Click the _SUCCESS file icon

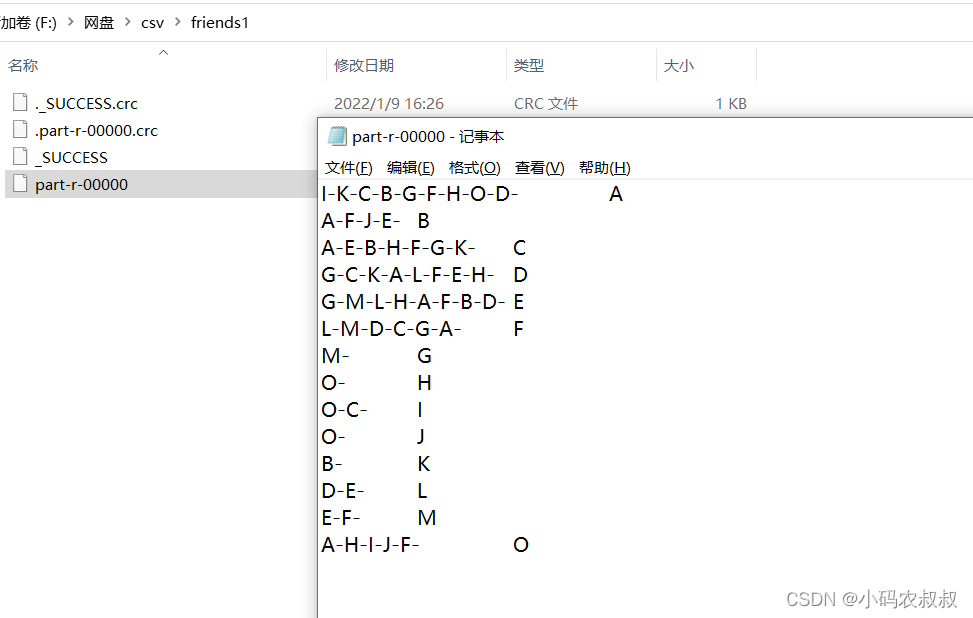click(x=18, y=157)
